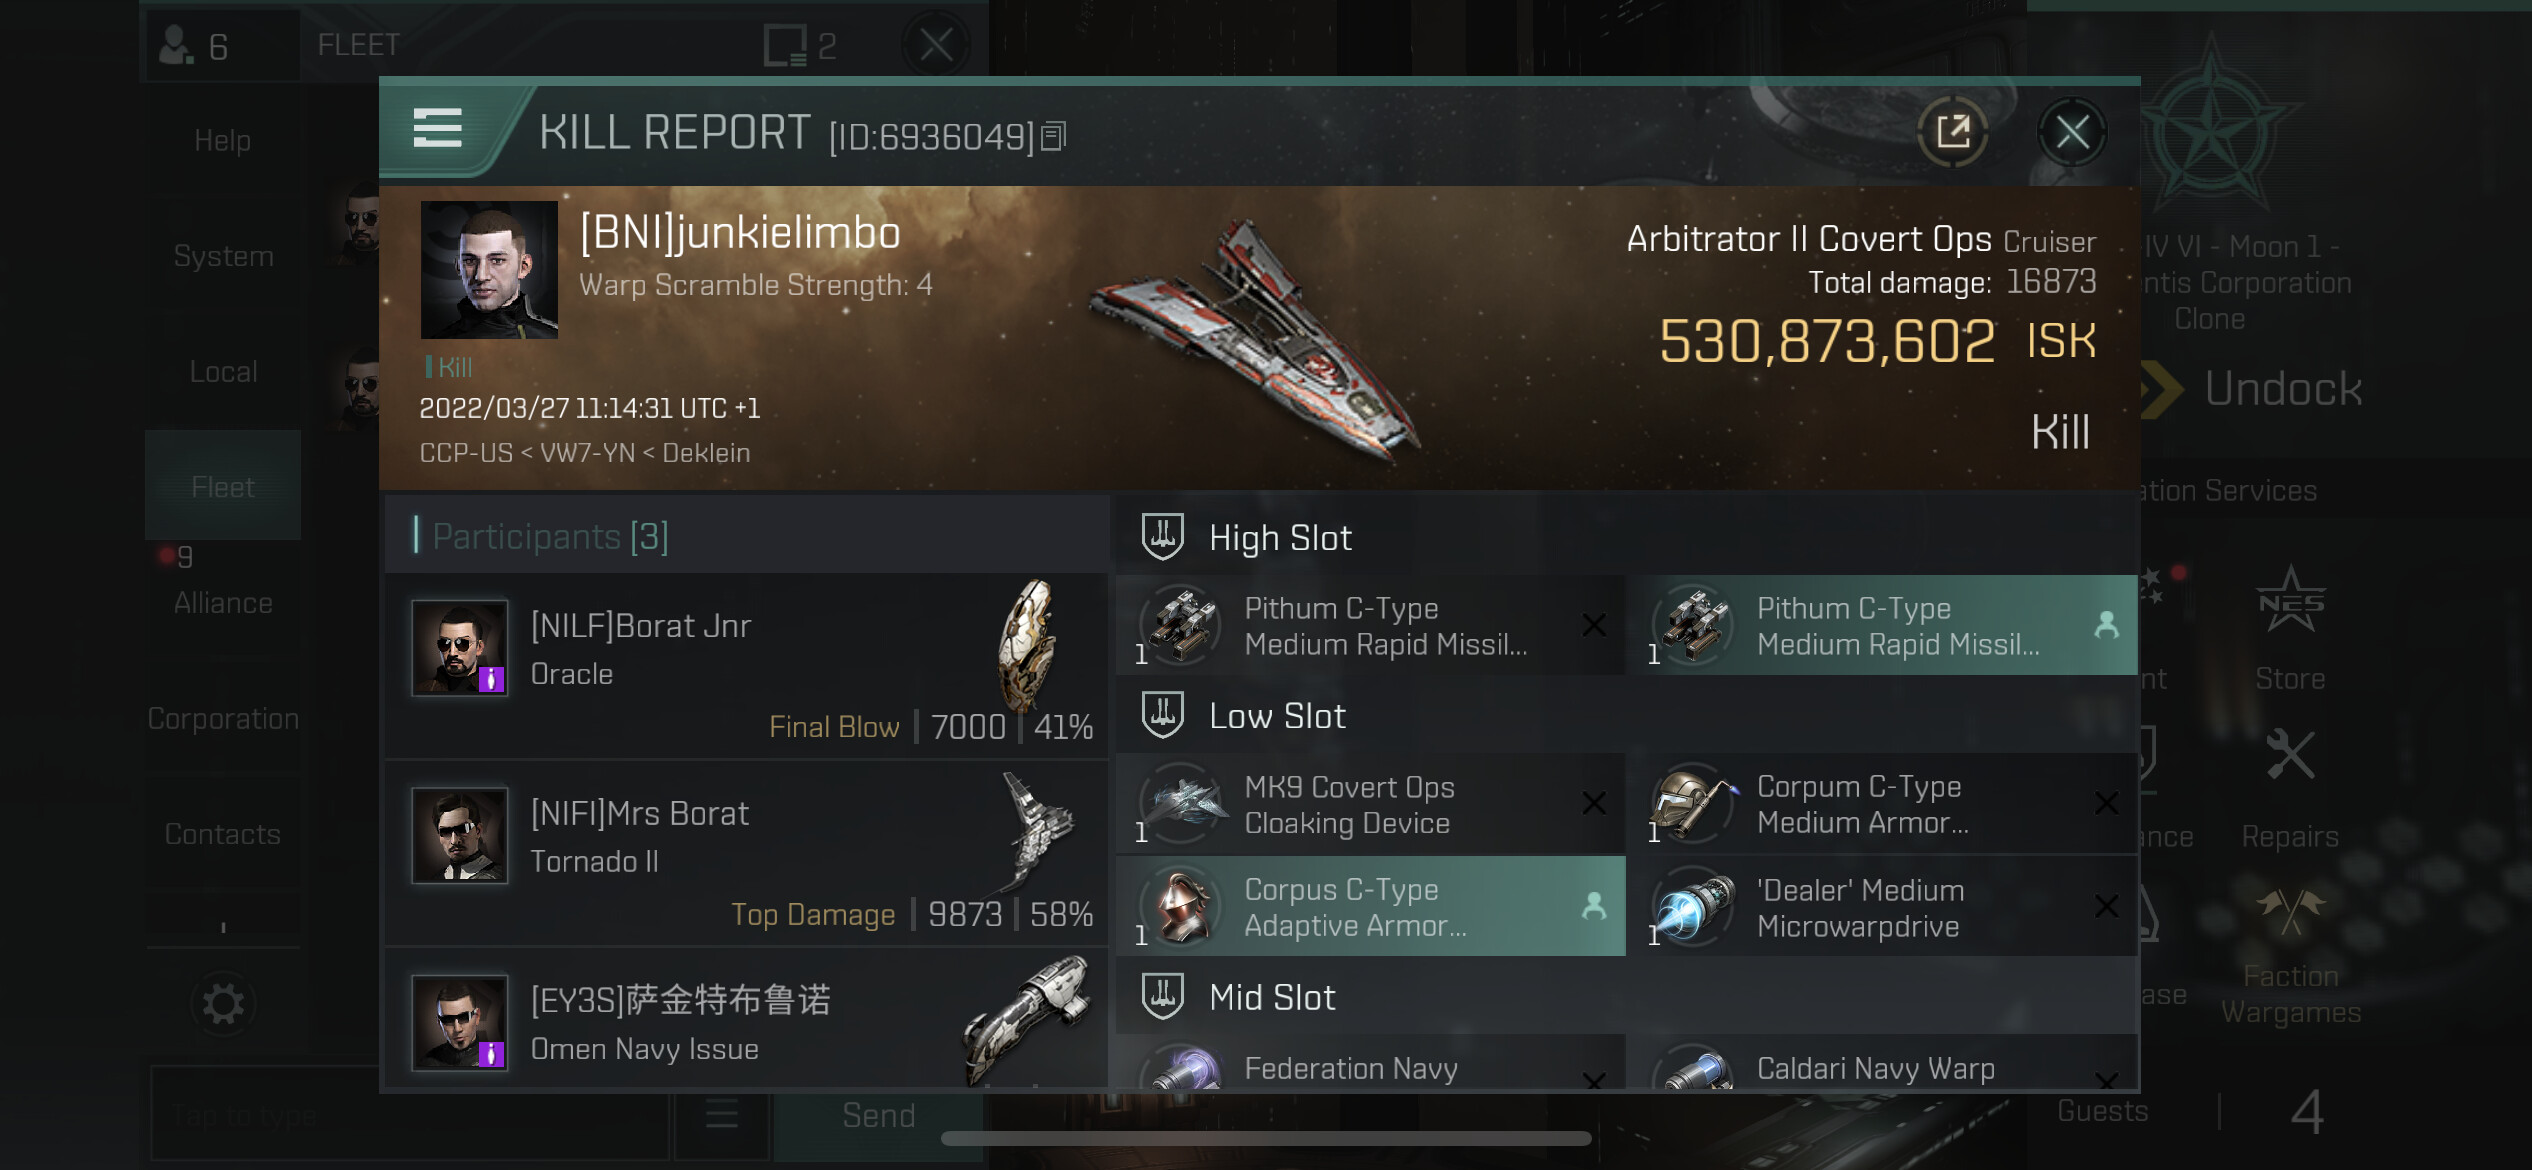
Task: Copy the kill report ID icon
Action: point(1054,136)
